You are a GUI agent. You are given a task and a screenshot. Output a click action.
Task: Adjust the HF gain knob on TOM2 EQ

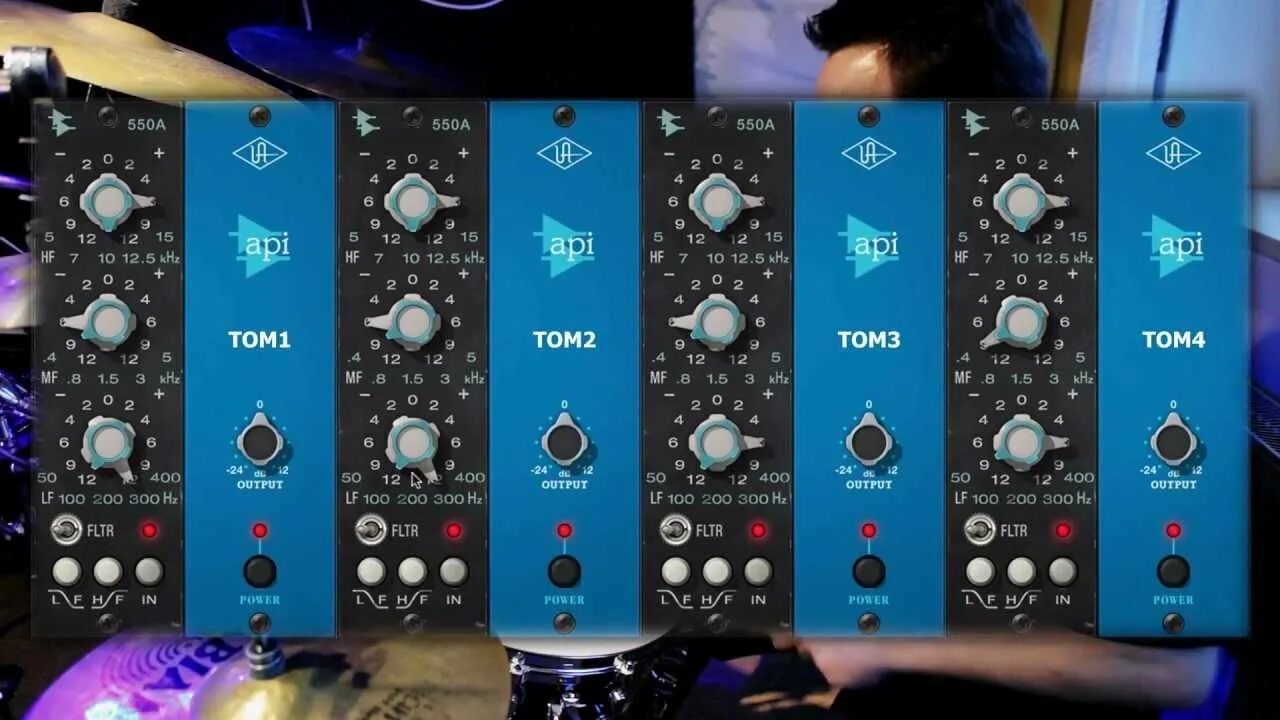point(414,203)
